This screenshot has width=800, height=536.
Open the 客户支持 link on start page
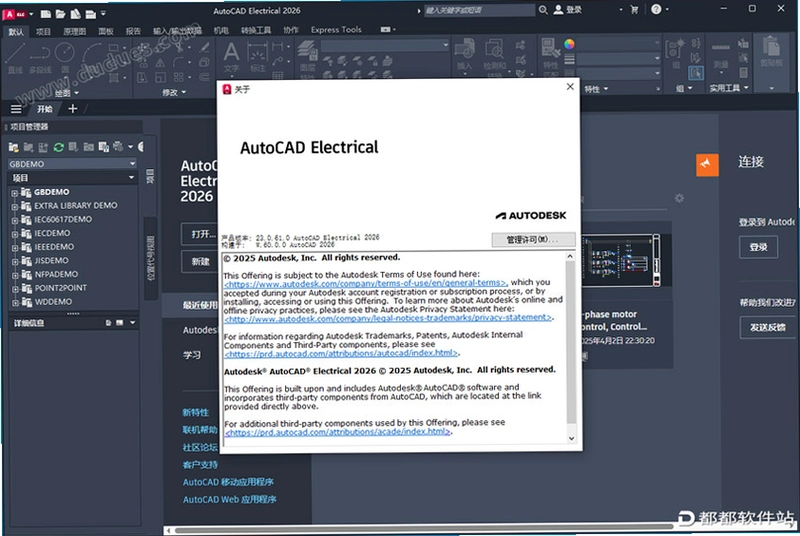pos(200,465)
